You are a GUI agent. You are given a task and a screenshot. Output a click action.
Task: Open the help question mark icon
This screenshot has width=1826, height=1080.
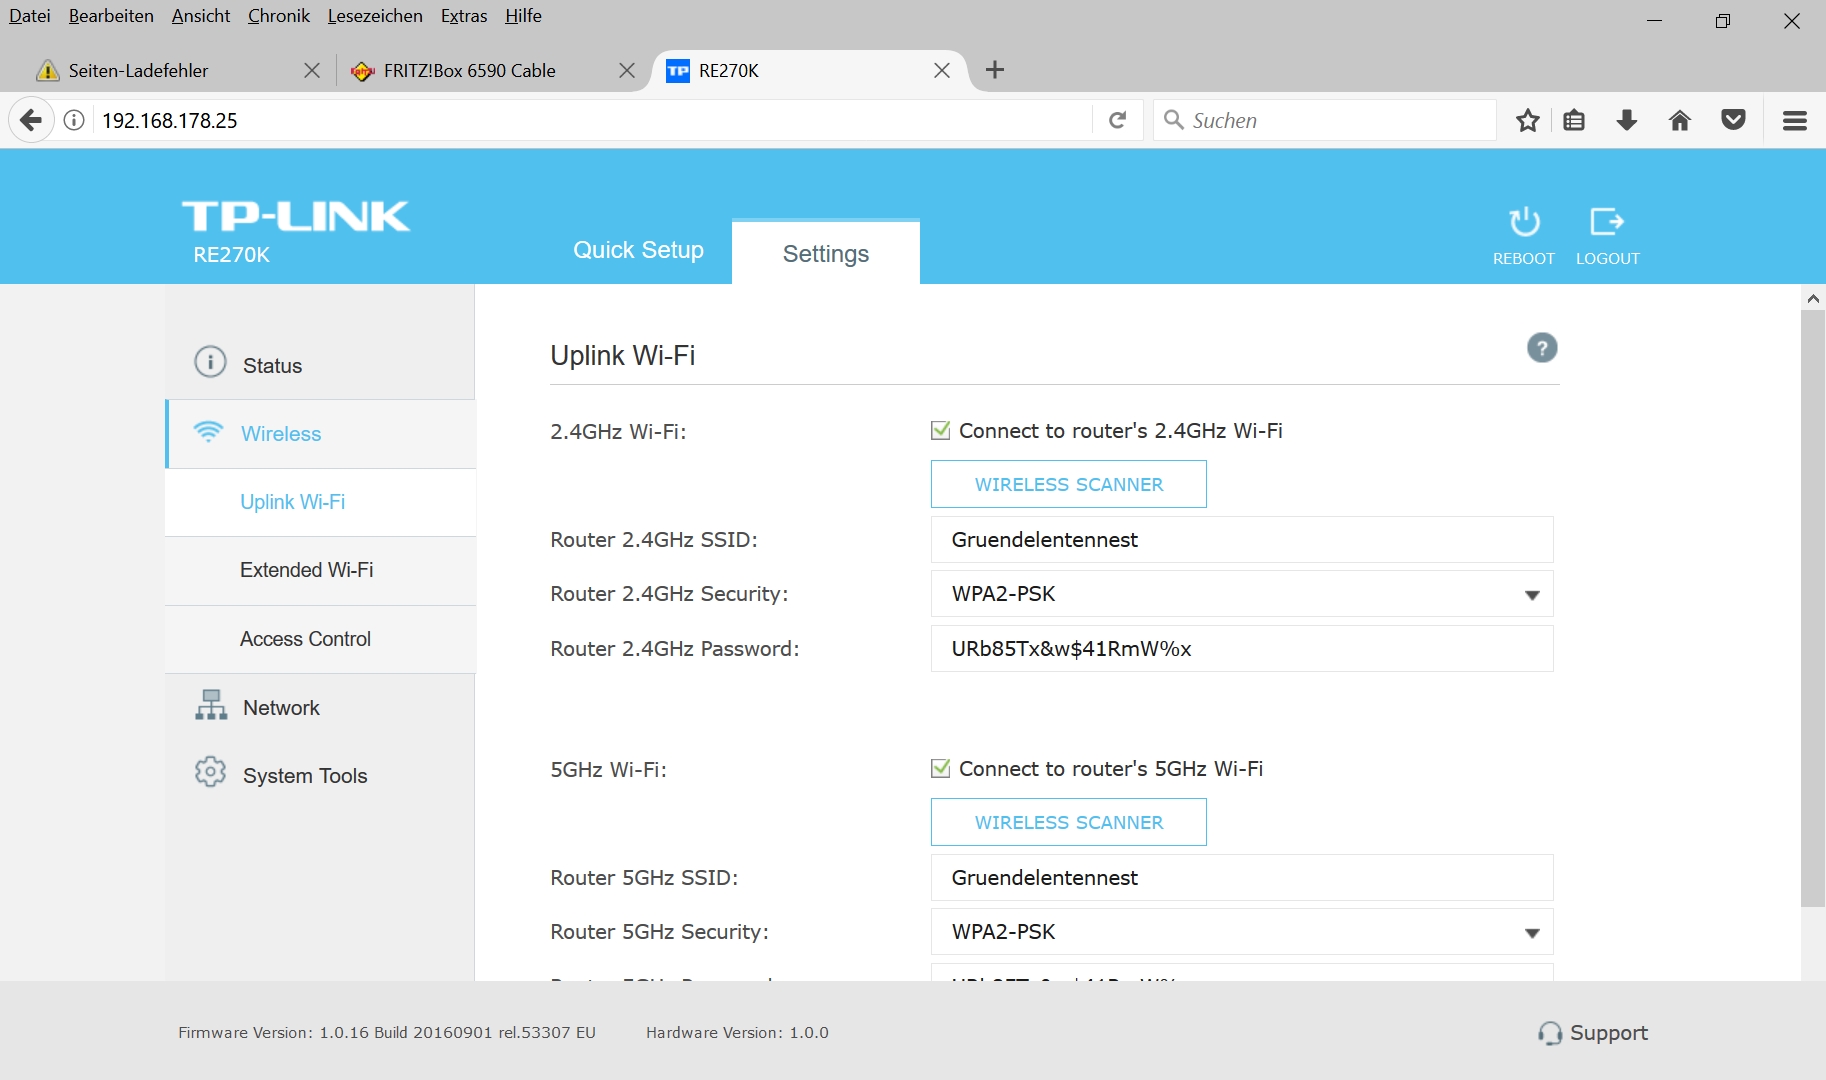pos(1542,348)
